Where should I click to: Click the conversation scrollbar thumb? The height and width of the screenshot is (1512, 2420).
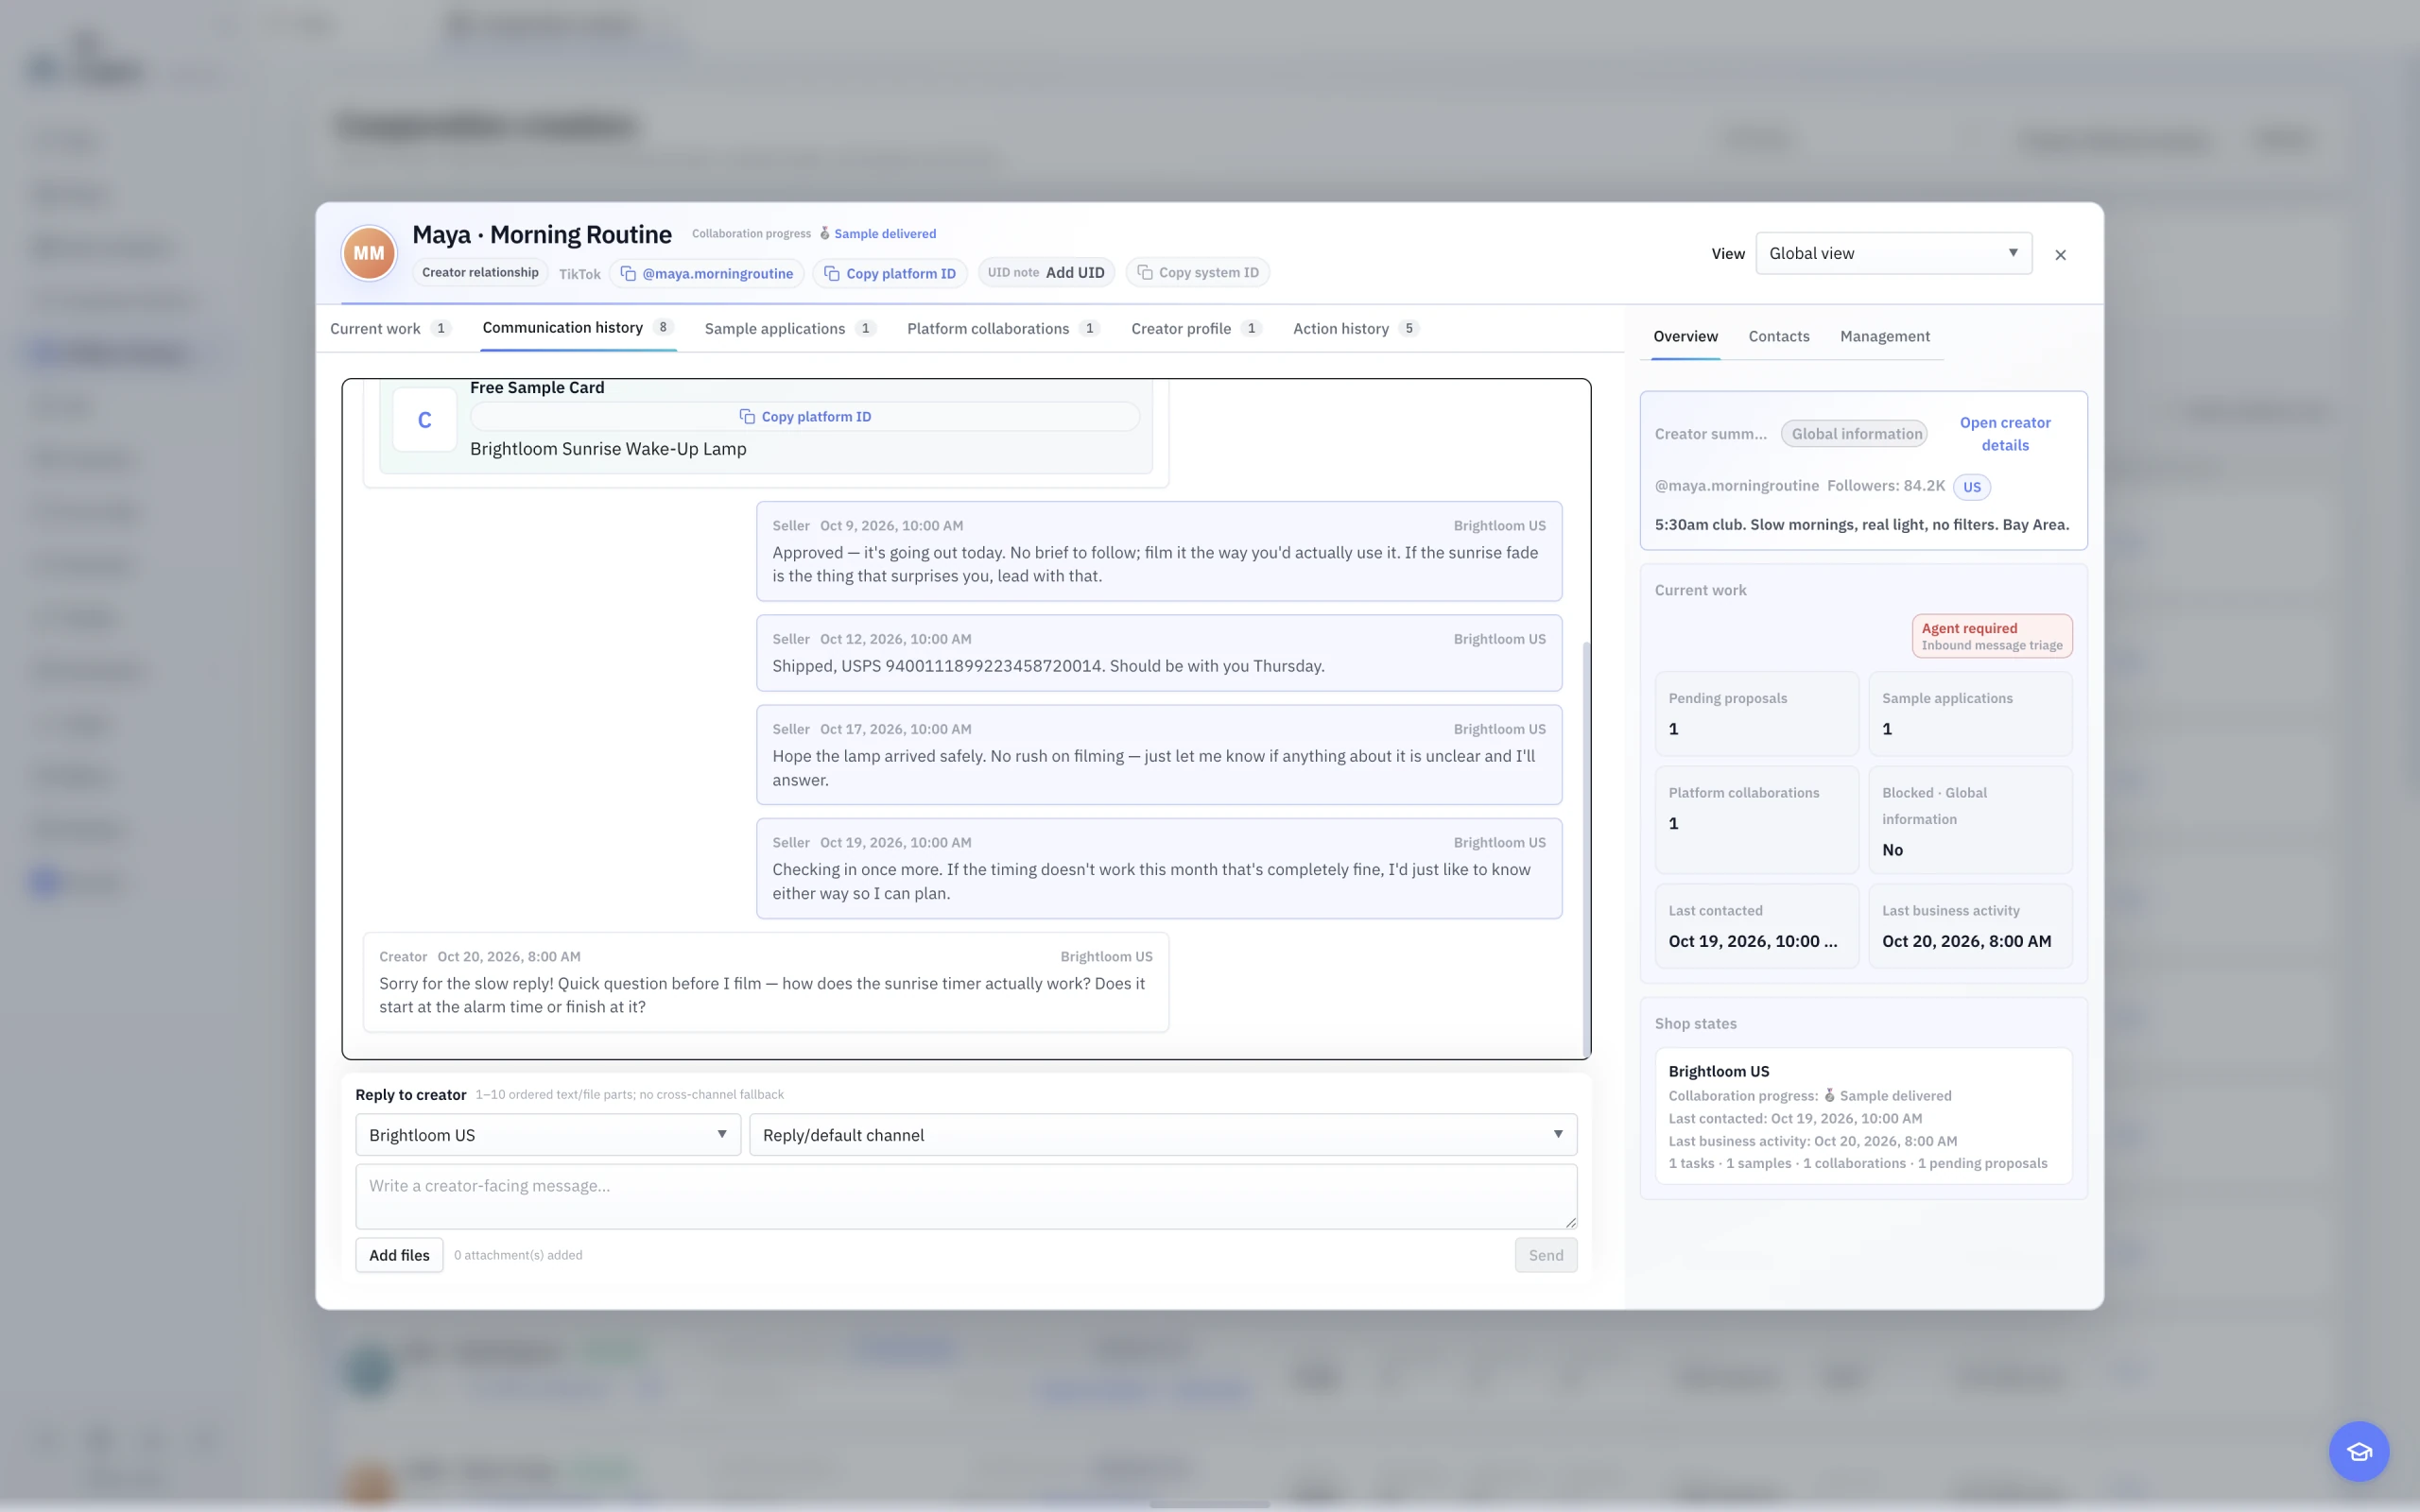[x=1585, y=850]
